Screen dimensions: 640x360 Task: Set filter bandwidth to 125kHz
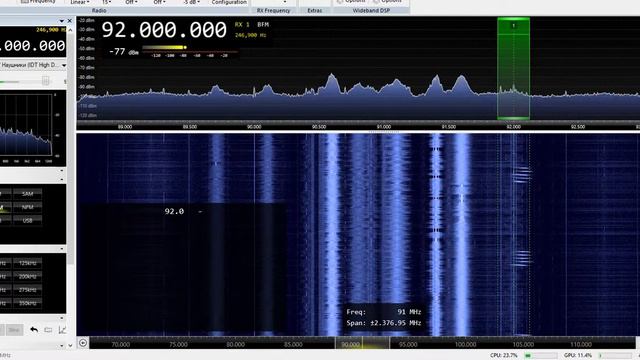pyautogui.click(x=27, y=263)
